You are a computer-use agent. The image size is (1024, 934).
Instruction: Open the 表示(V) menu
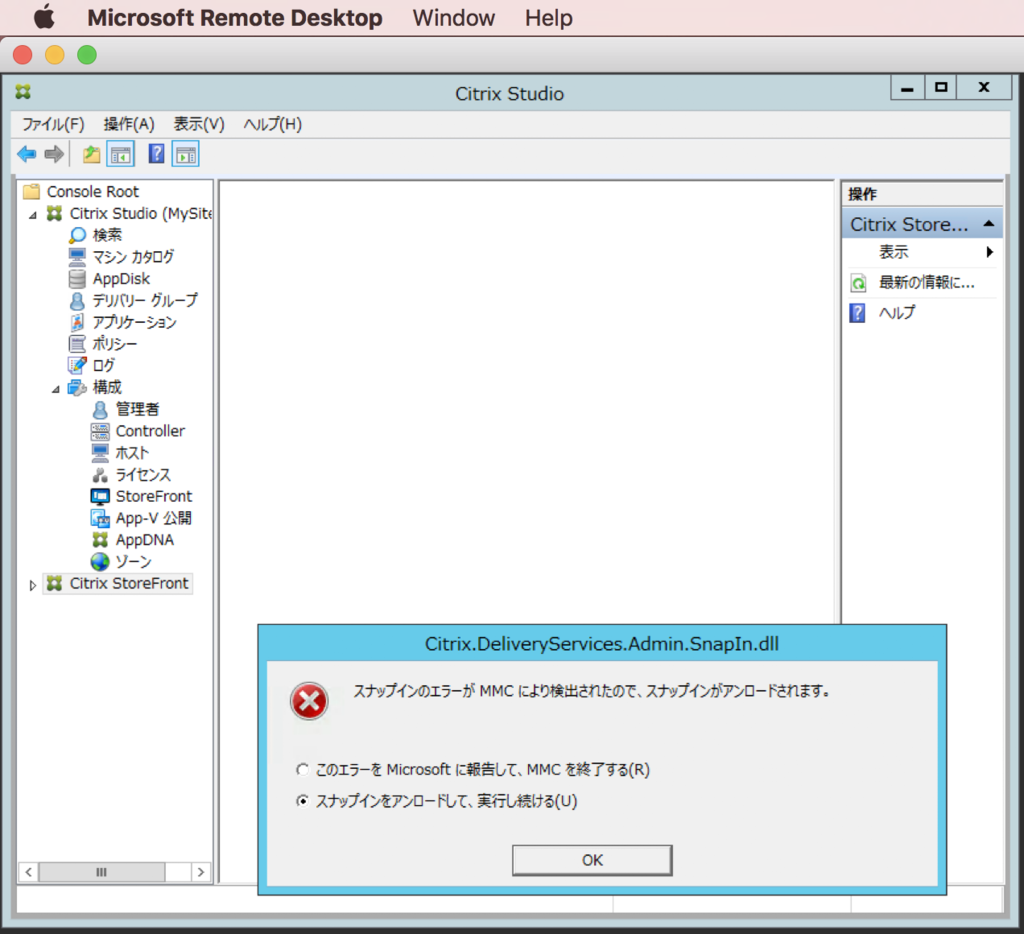tap(199, 124)
